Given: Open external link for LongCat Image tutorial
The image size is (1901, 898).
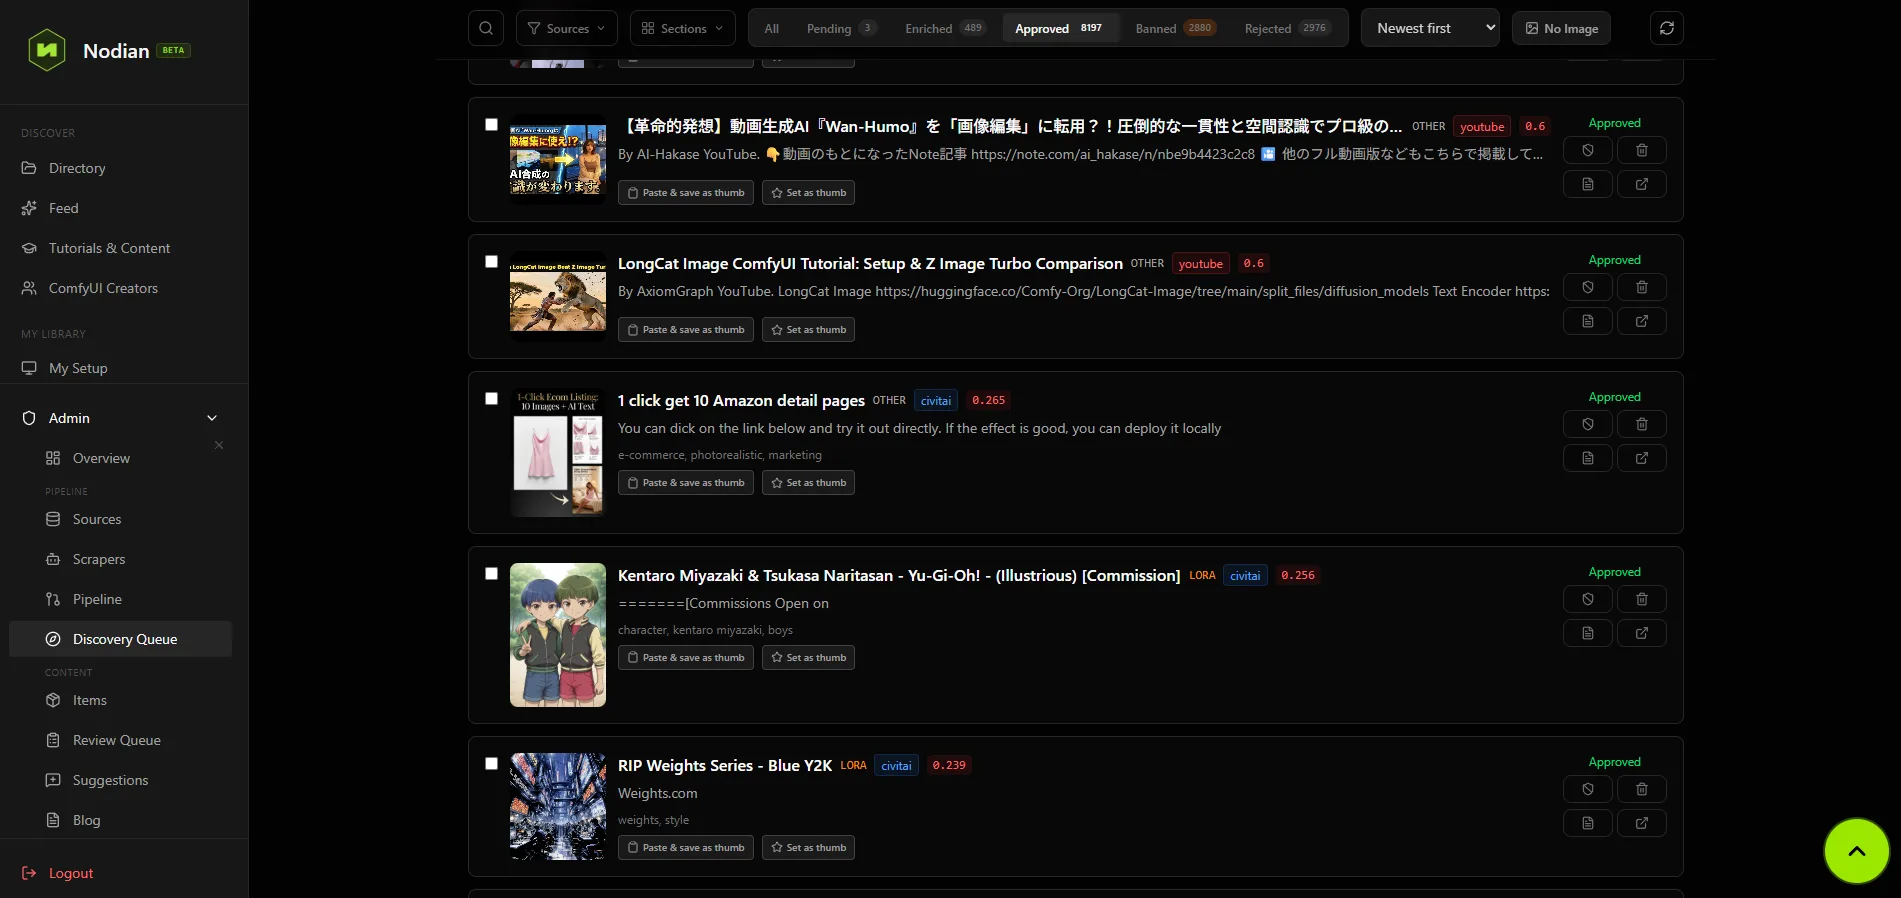Looking at the screenshot, I should tap(1642, 321).
